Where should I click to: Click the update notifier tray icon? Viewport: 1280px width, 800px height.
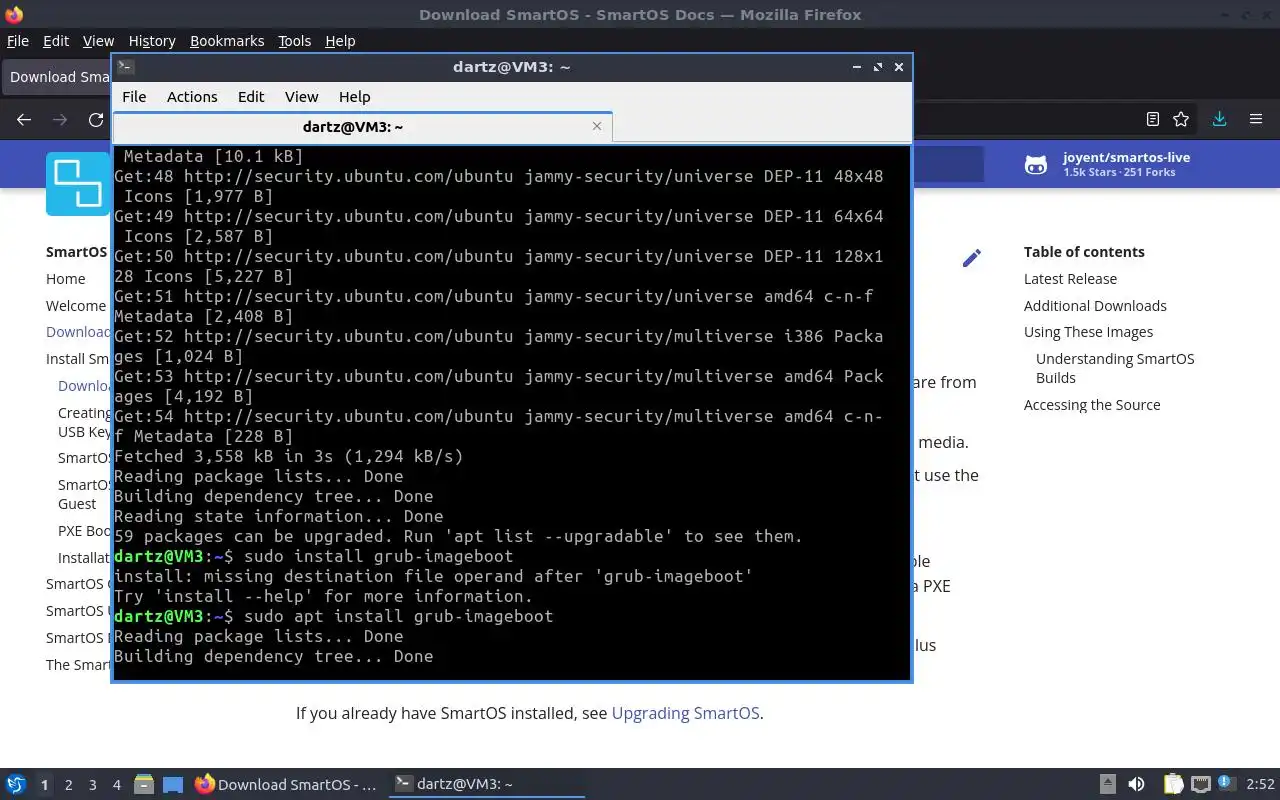[1225, 783]
